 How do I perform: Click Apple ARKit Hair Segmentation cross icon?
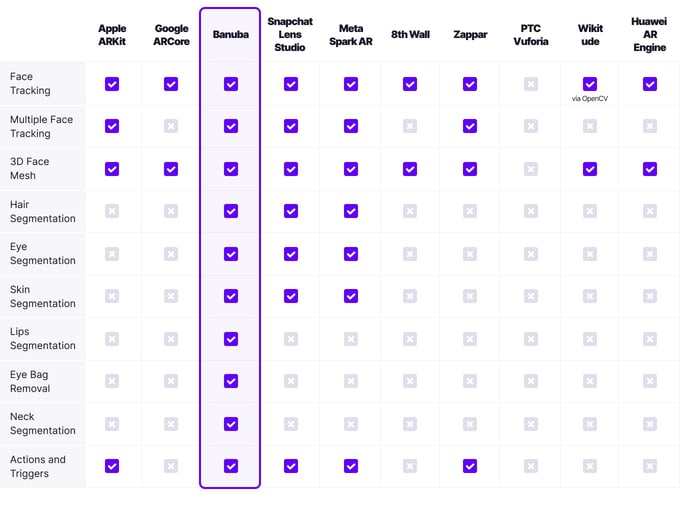pos(112,211)
